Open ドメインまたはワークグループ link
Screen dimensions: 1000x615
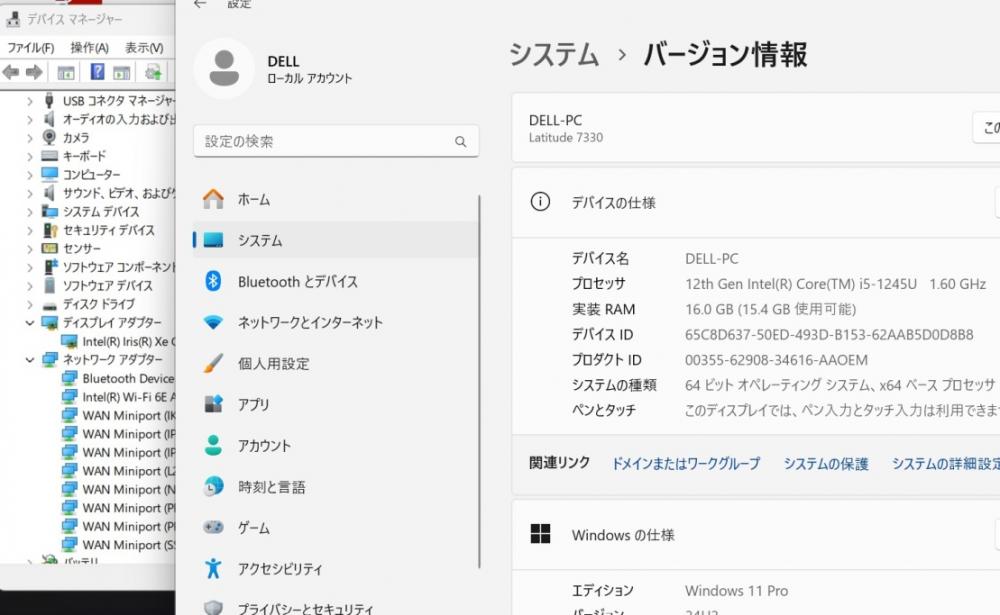[x=686, y=464]
